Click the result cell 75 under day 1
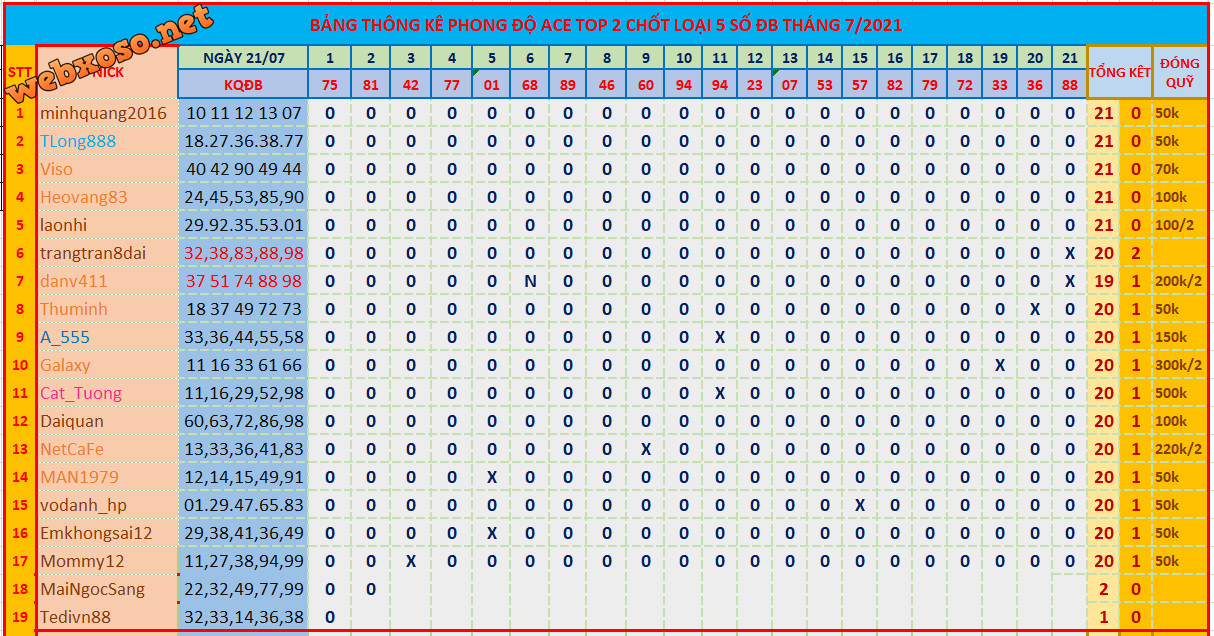Viewport: 1214px width, 636px height. [x=330, y=84]
